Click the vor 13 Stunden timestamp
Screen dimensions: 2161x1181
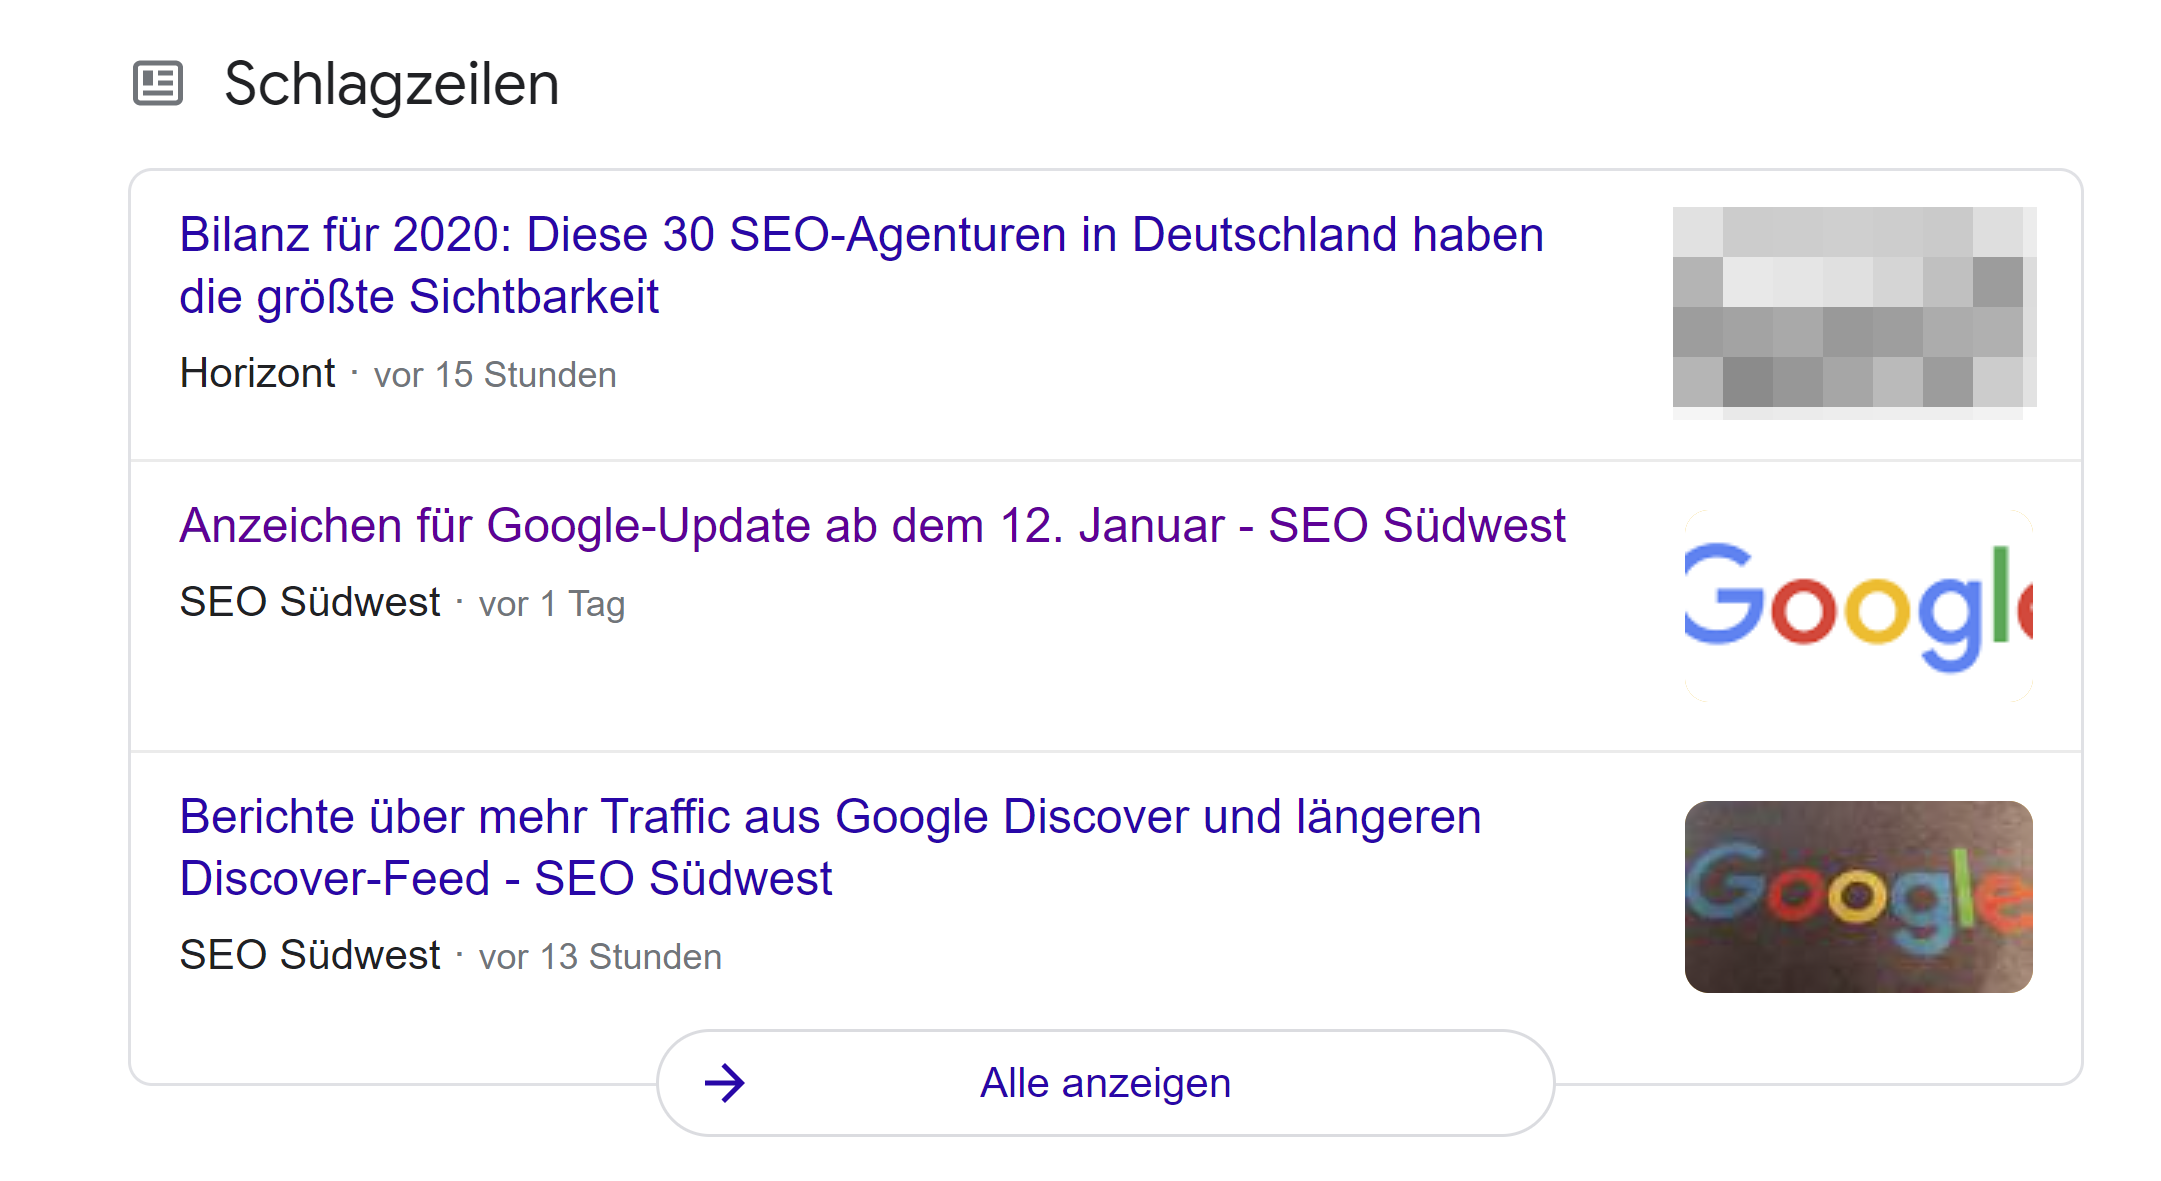pos(599,956)
